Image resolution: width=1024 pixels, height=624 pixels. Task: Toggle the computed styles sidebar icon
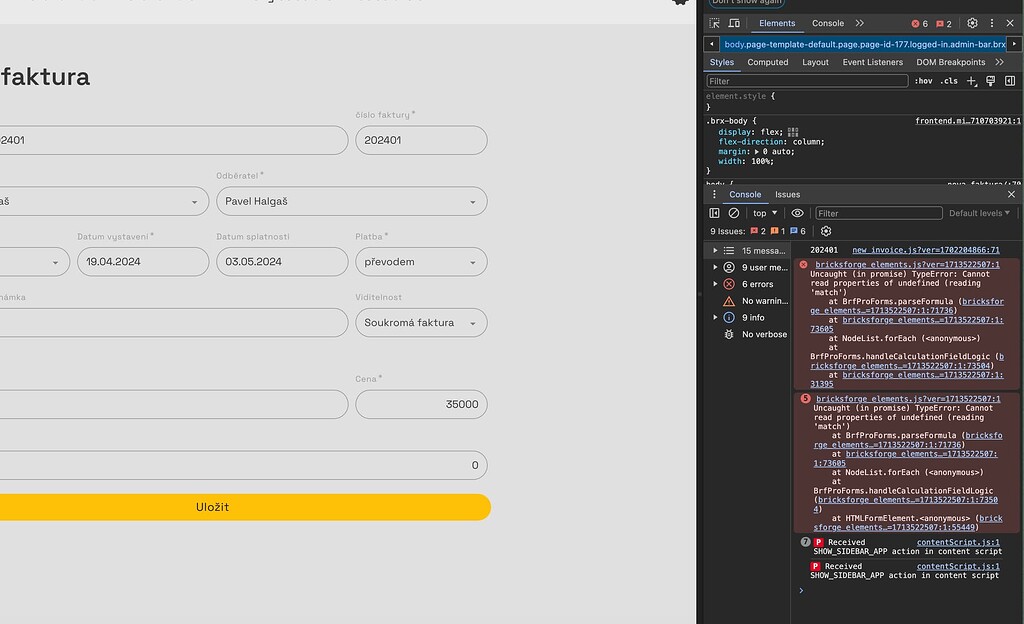(1009, 81)
